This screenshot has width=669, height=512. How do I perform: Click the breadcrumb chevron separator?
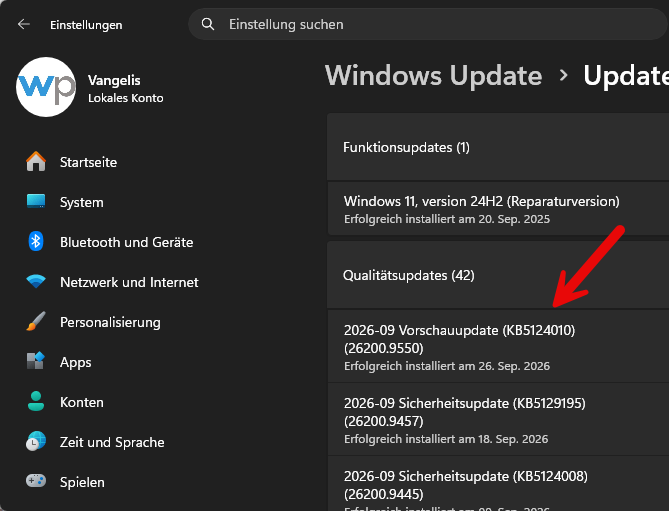(x=564, y=76)
